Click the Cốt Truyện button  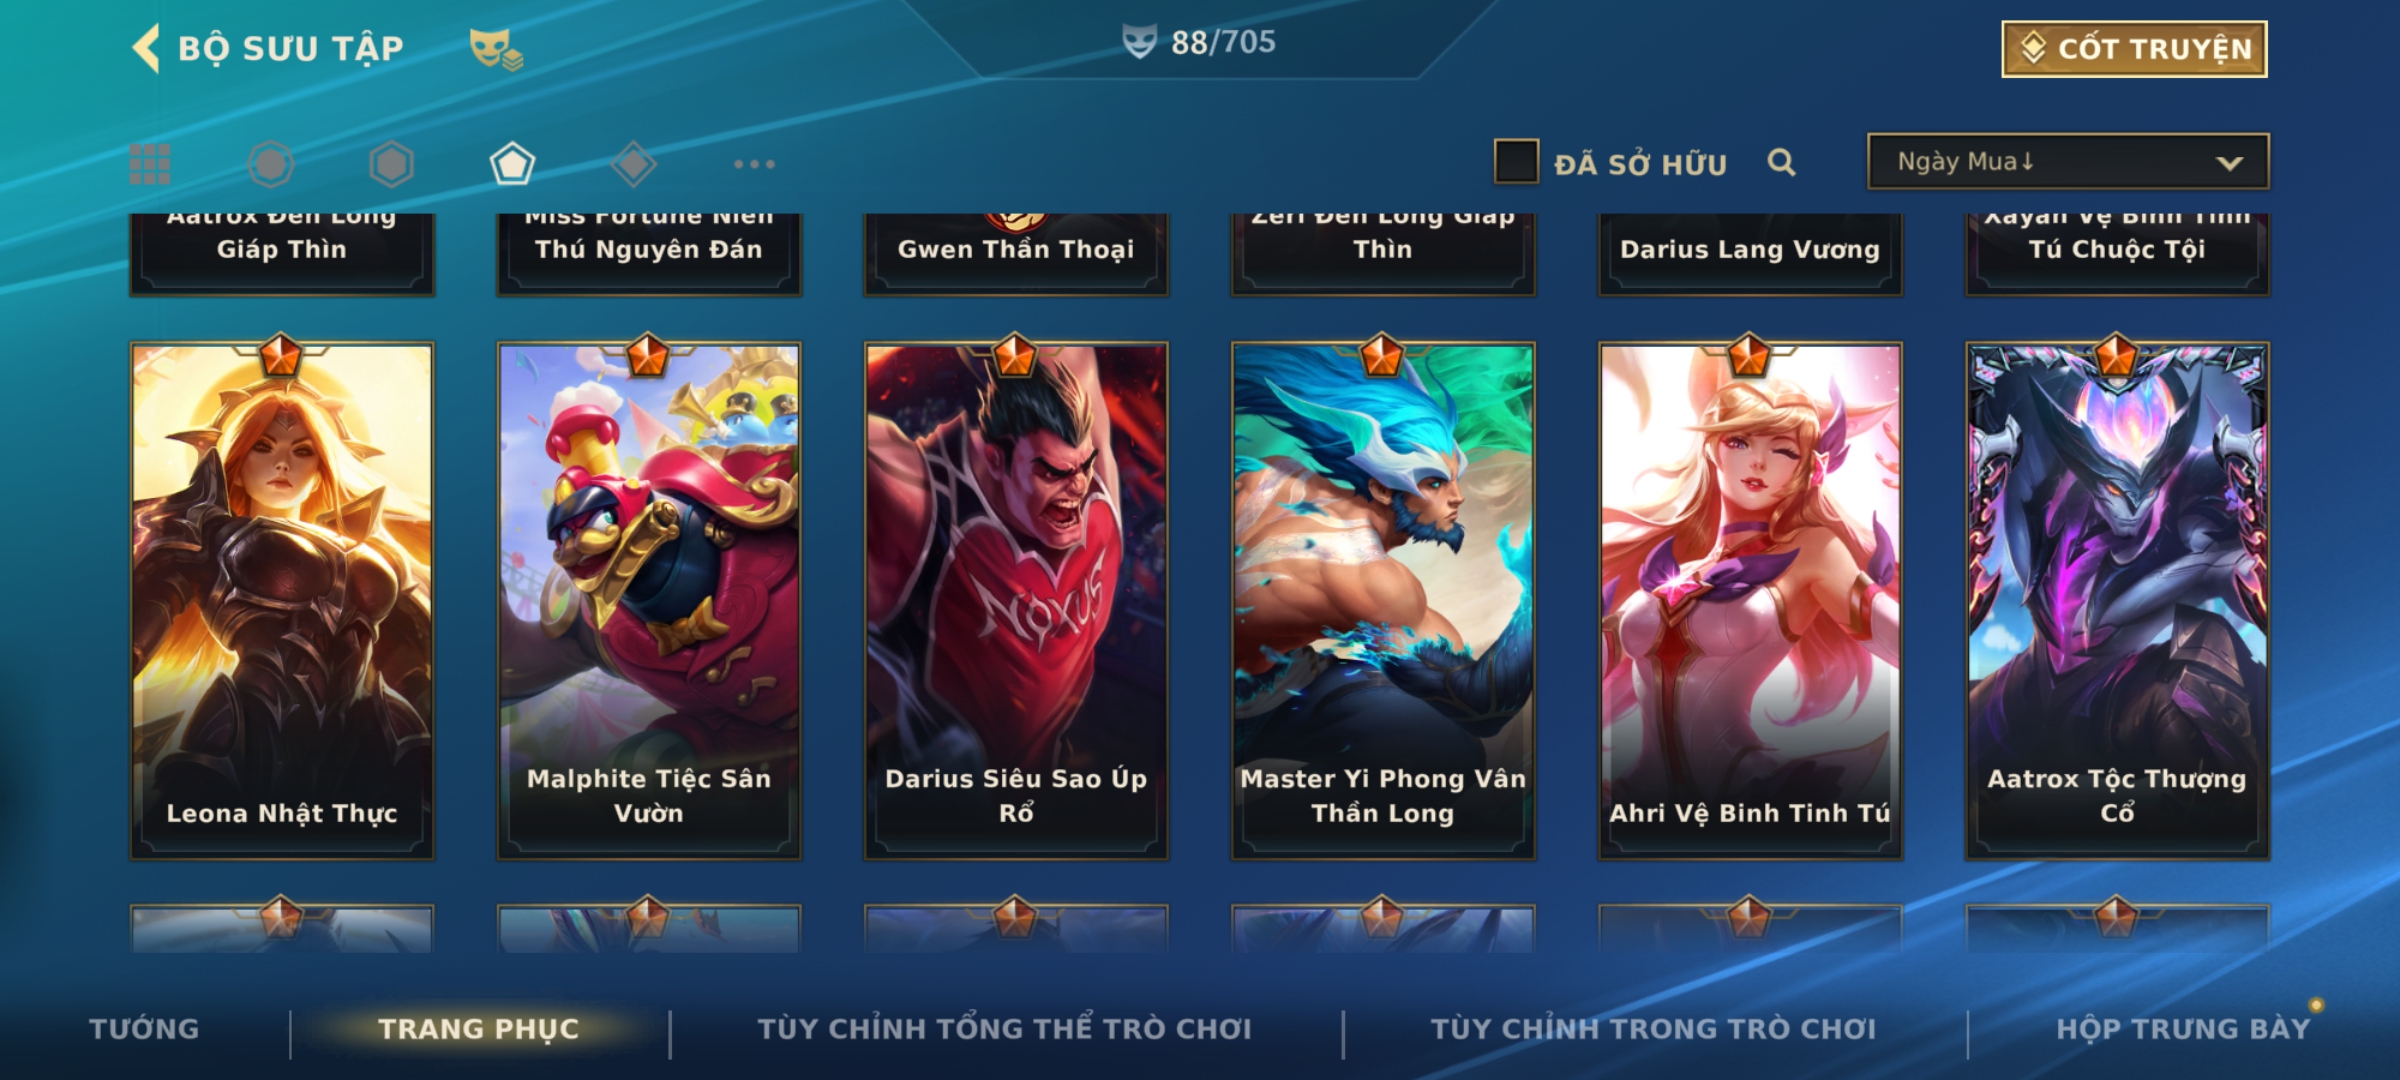click(2134, 48)
